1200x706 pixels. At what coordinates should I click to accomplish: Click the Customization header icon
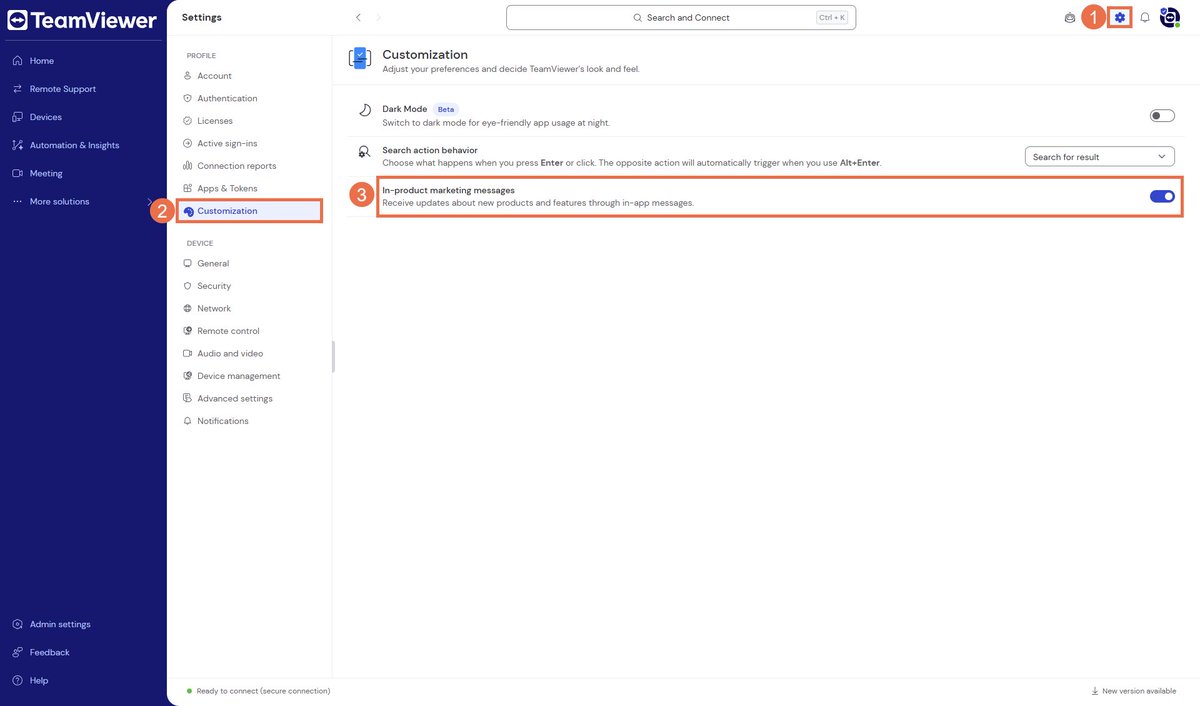click(359, 59)
